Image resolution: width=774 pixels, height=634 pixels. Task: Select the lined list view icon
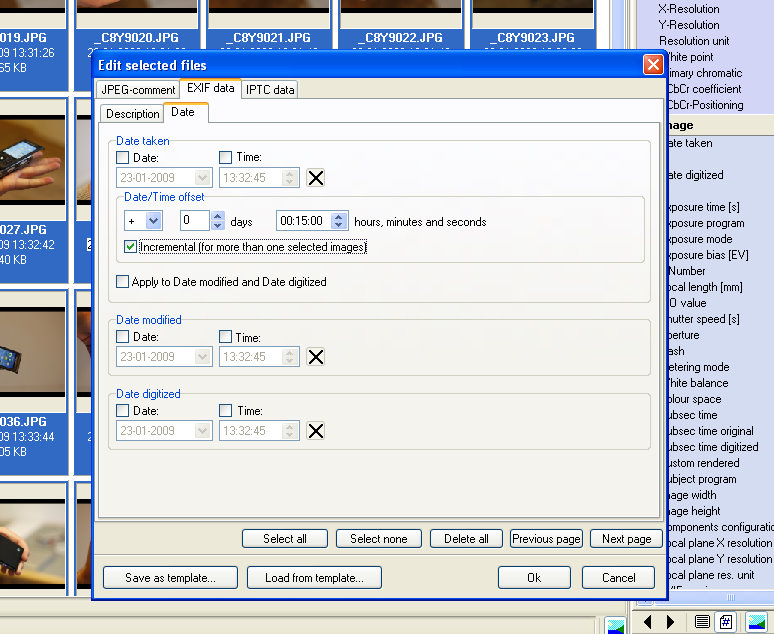(702, 622)
